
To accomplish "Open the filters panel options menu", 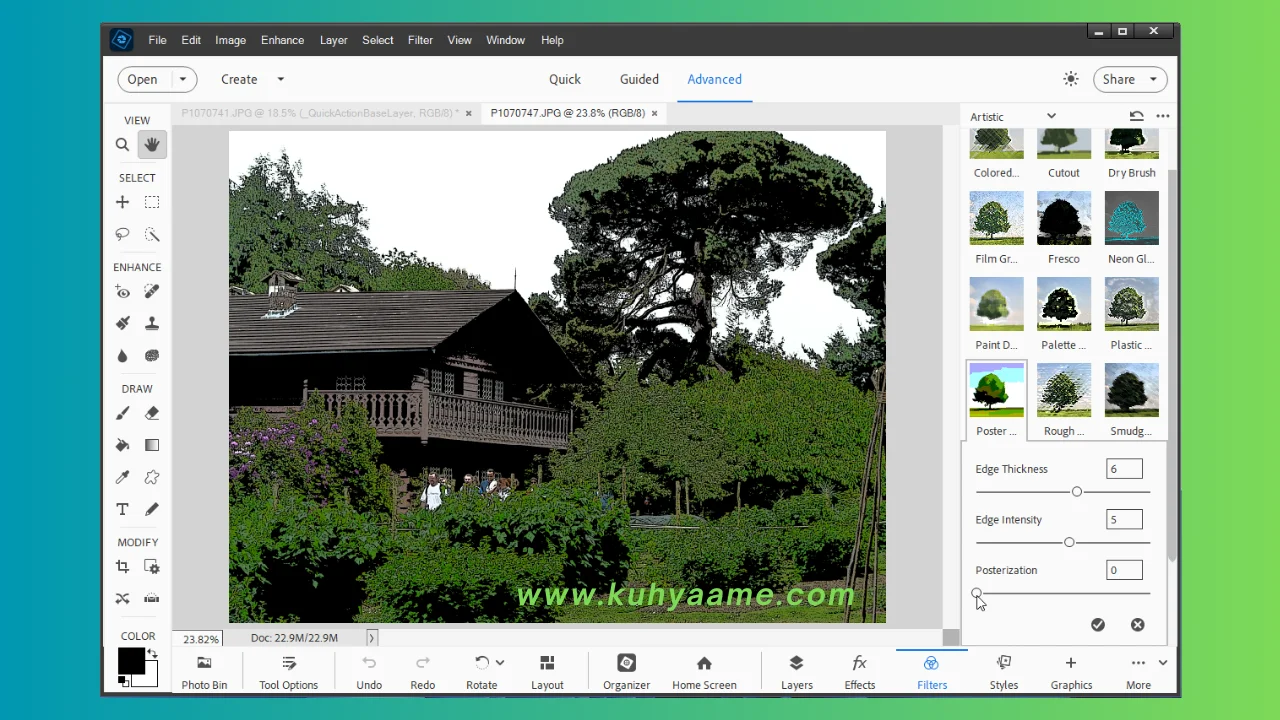I will [1162, 116].
